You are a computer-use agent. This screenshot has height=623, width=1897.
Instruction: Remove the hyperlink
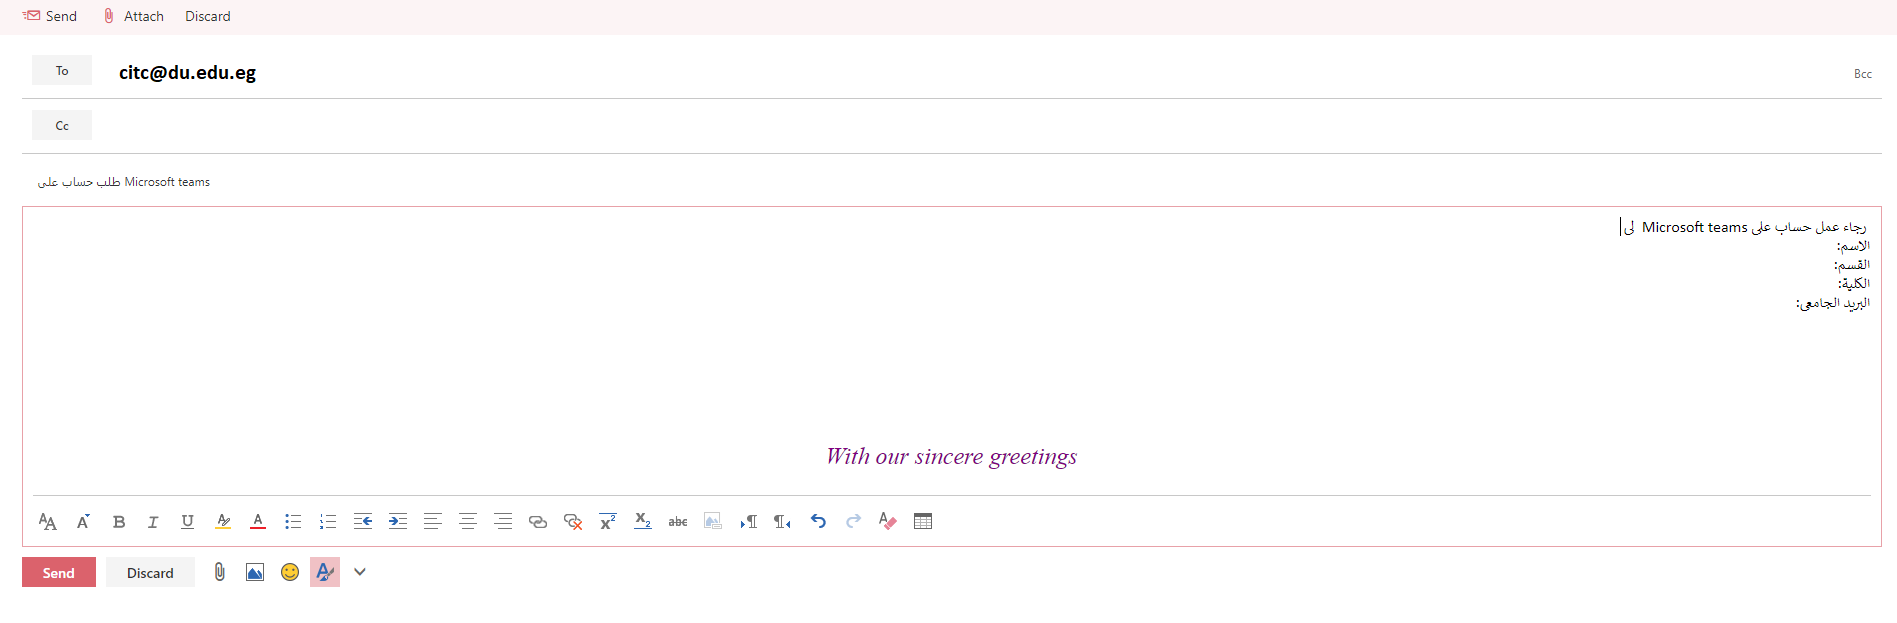coord(573,521)
